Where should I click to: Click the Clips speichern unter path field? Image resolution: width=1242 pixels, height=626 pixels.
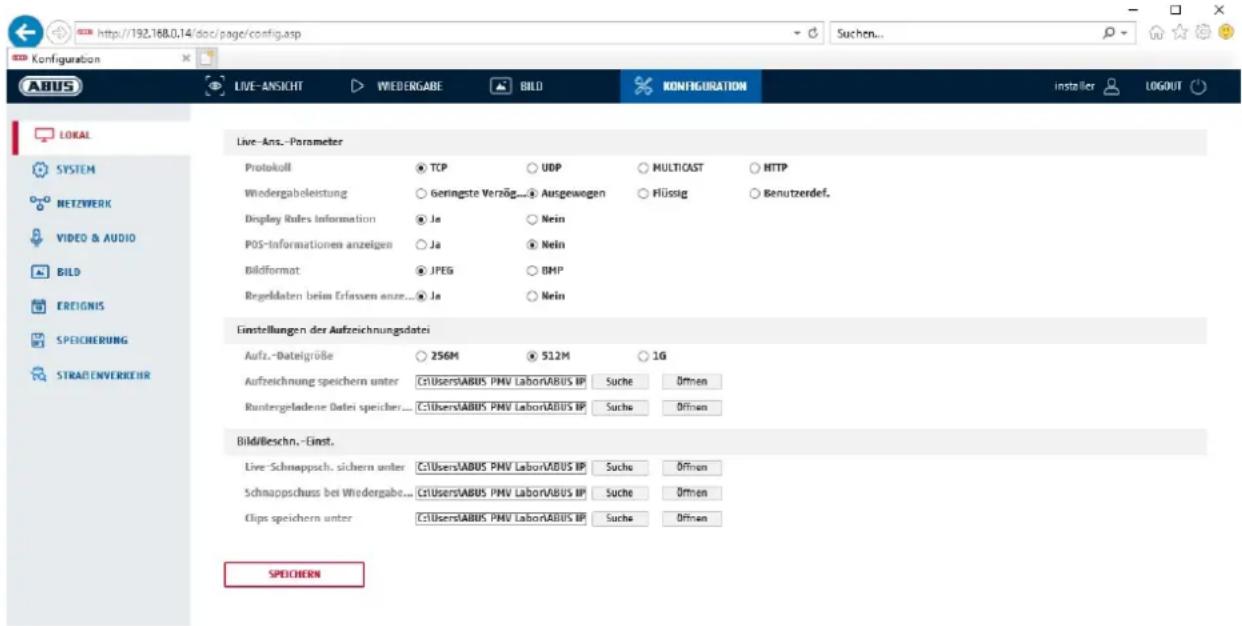[500, 518]
